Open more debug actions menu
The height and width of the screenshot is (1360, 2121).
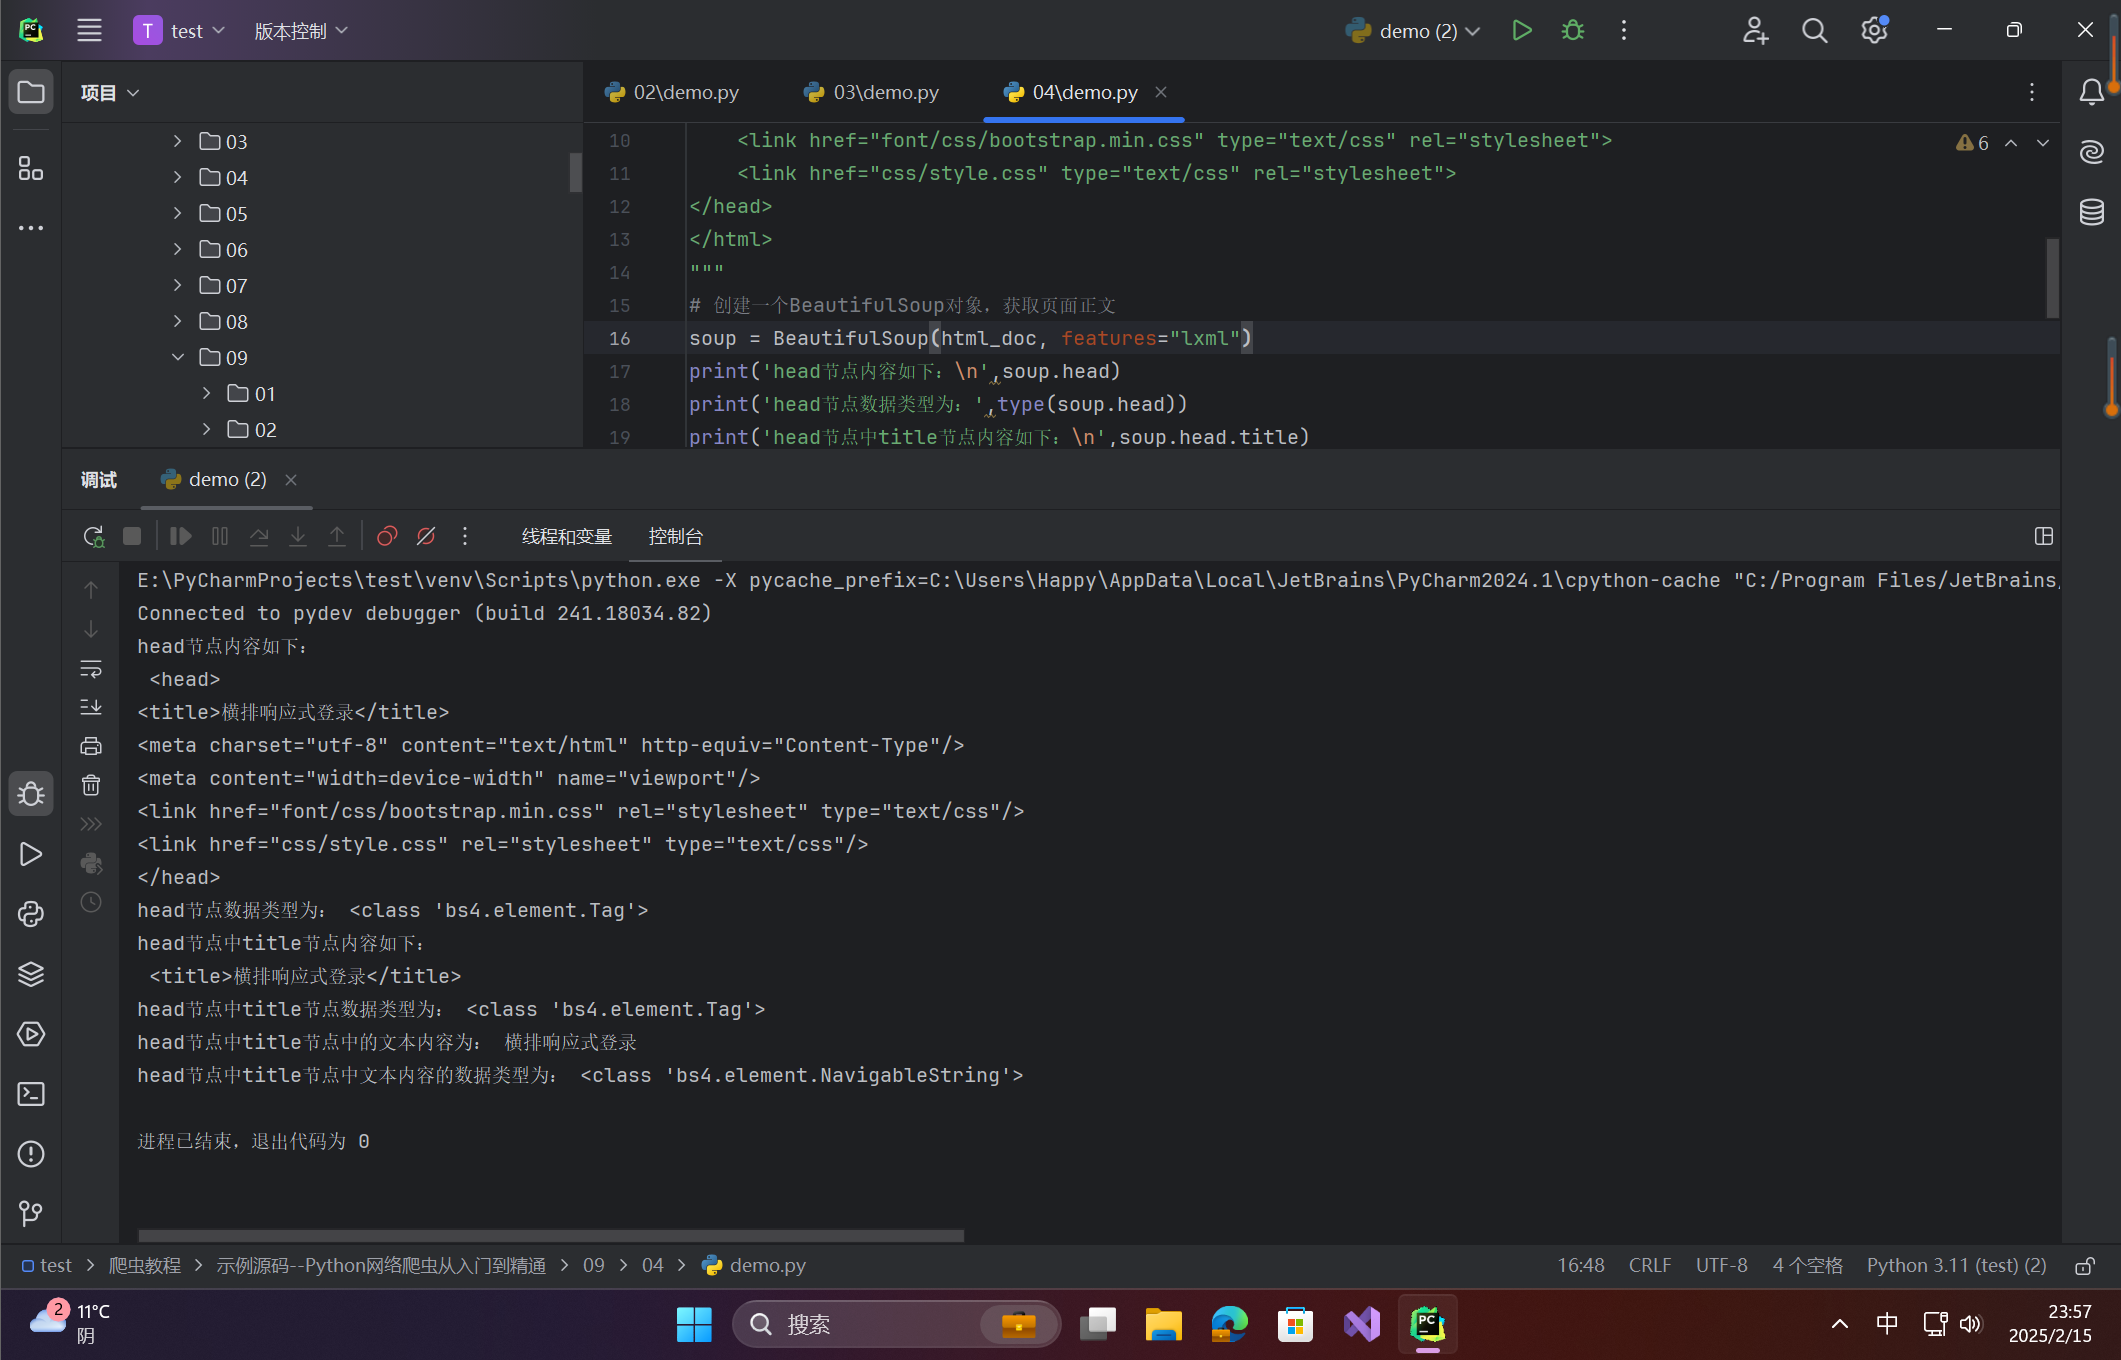pos(465,536)
